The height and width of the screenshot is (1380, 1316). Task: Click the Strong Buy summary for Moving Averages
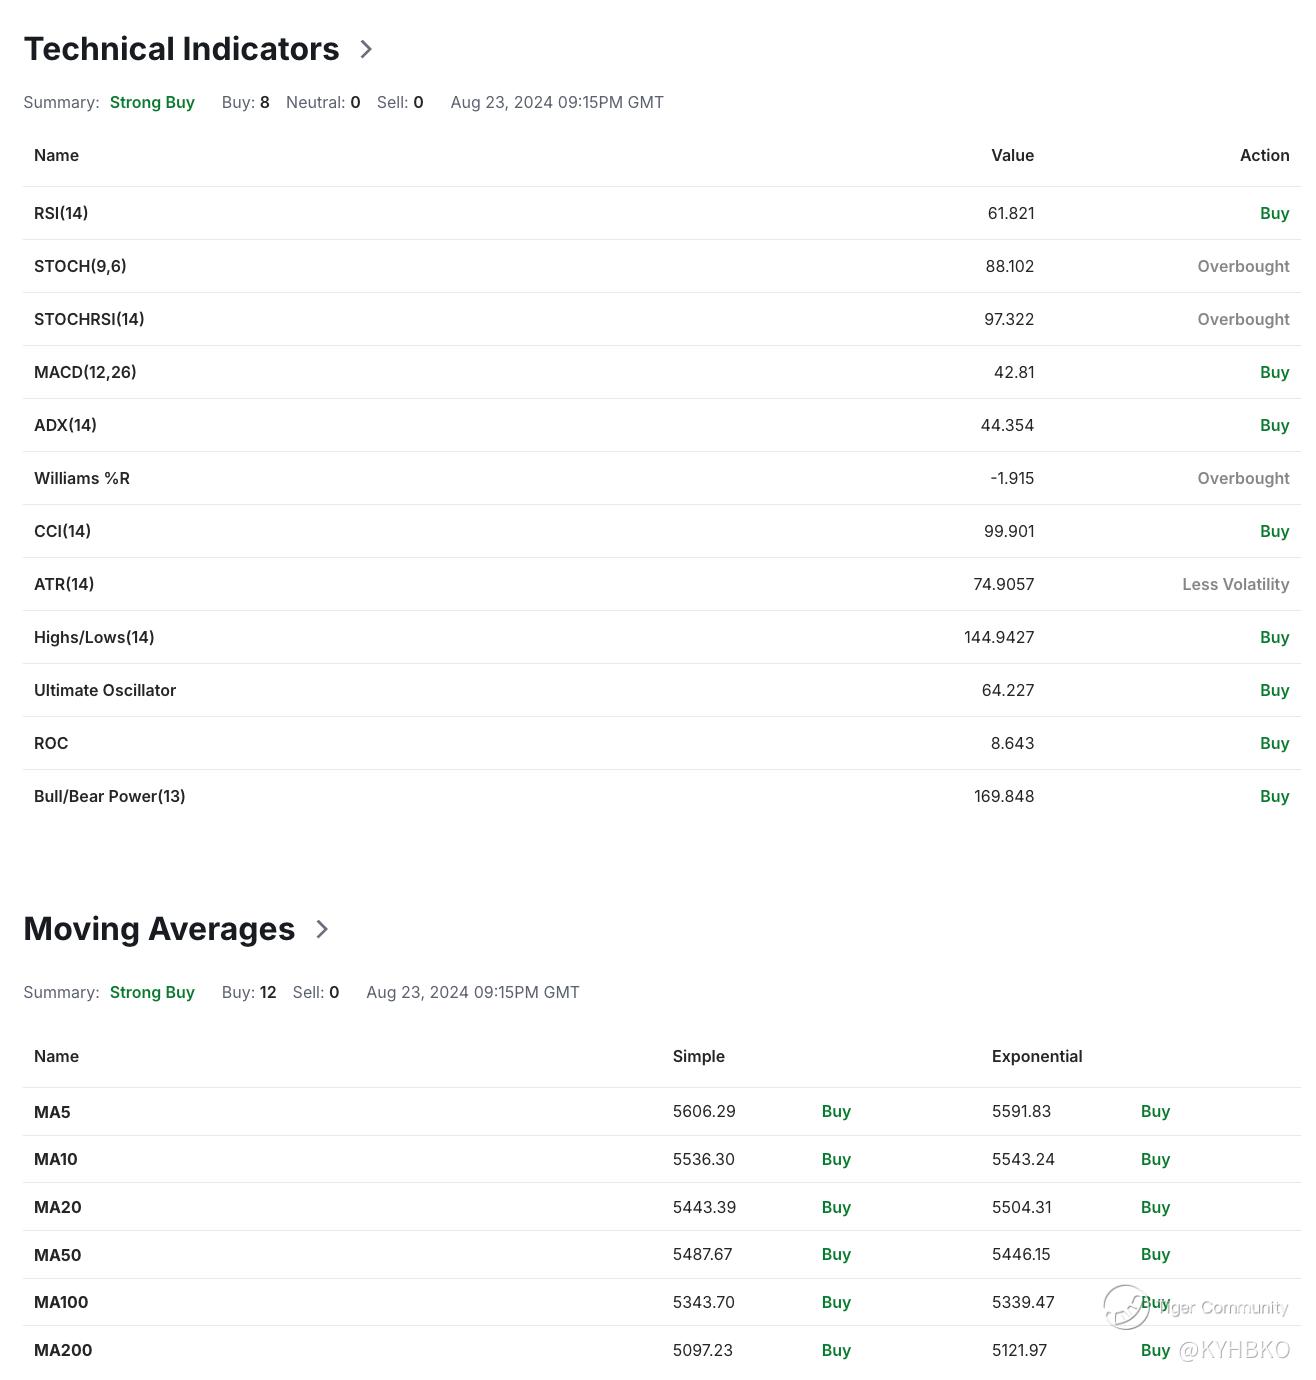pyautogui.click(x=152, y=992)
